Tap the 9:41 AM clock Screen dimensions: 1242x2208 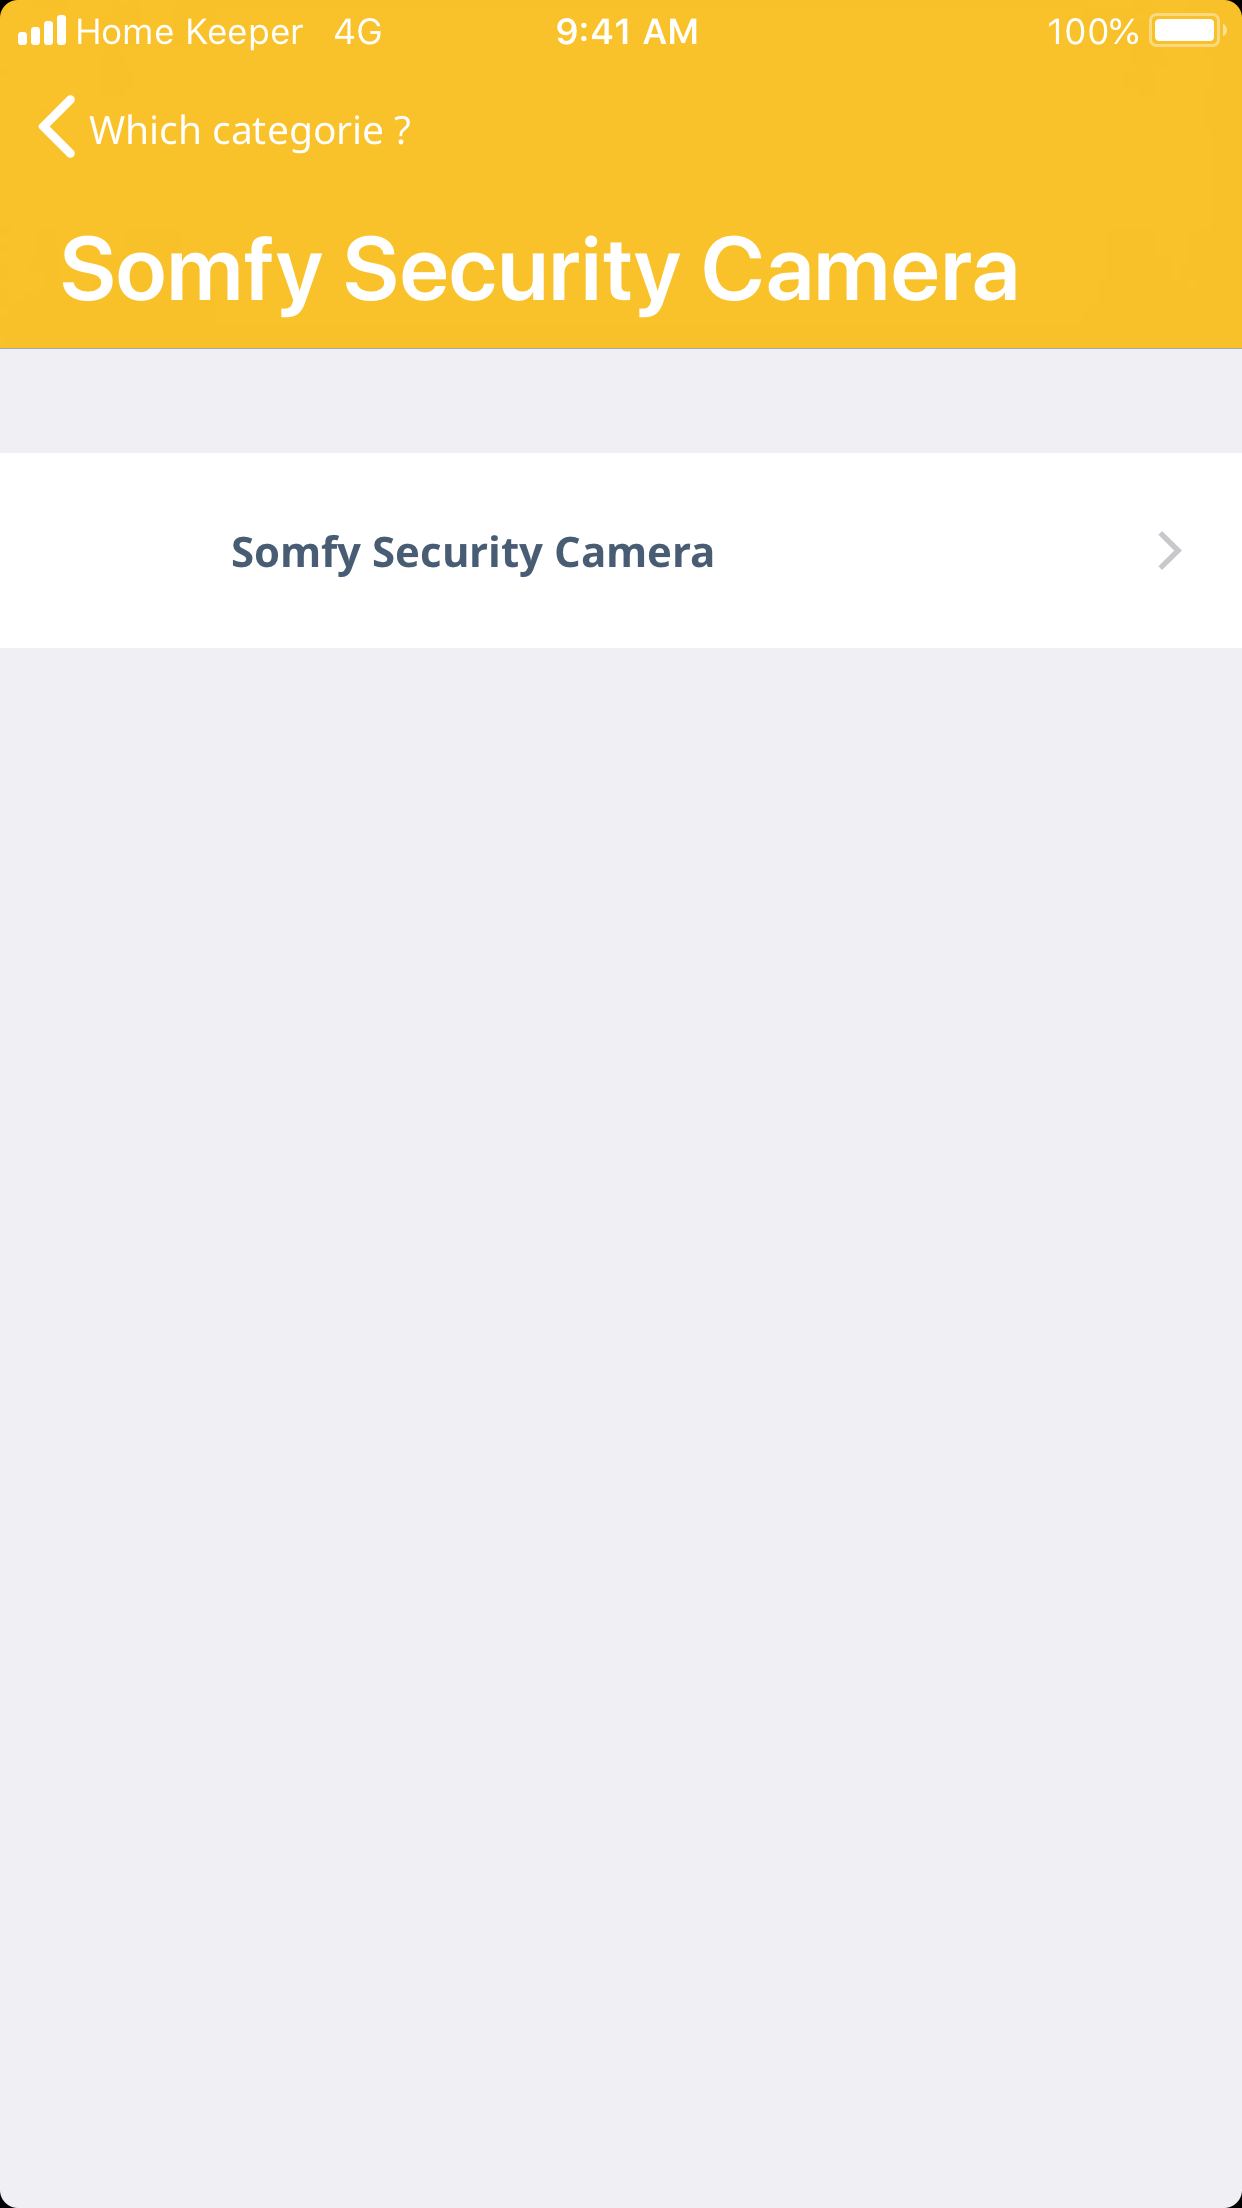pos(627,32)
